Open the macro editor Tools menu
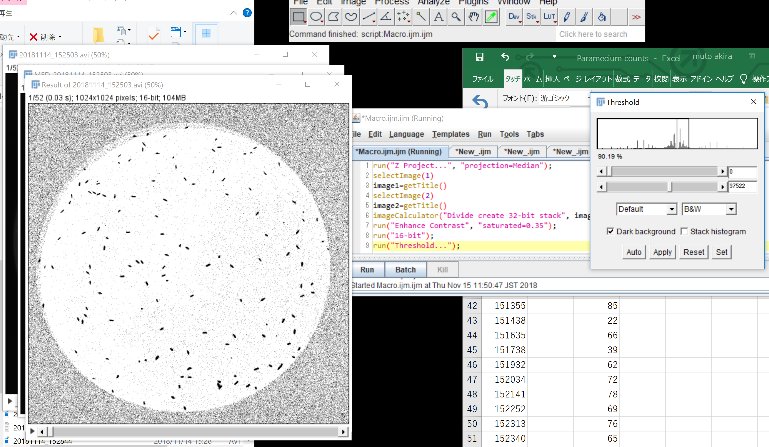Screen dimensions: 769x447 click(x=509, y=134)
